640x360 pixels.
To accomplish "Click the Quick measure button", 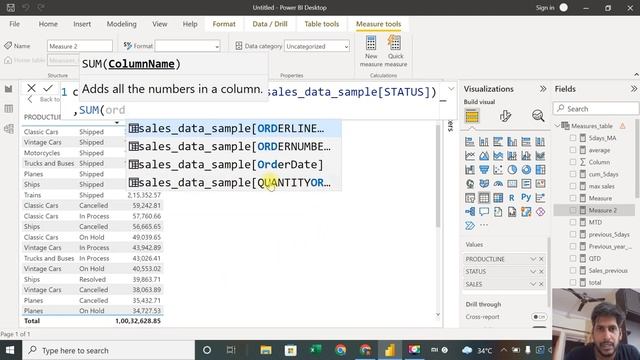I will coord(396,51).
